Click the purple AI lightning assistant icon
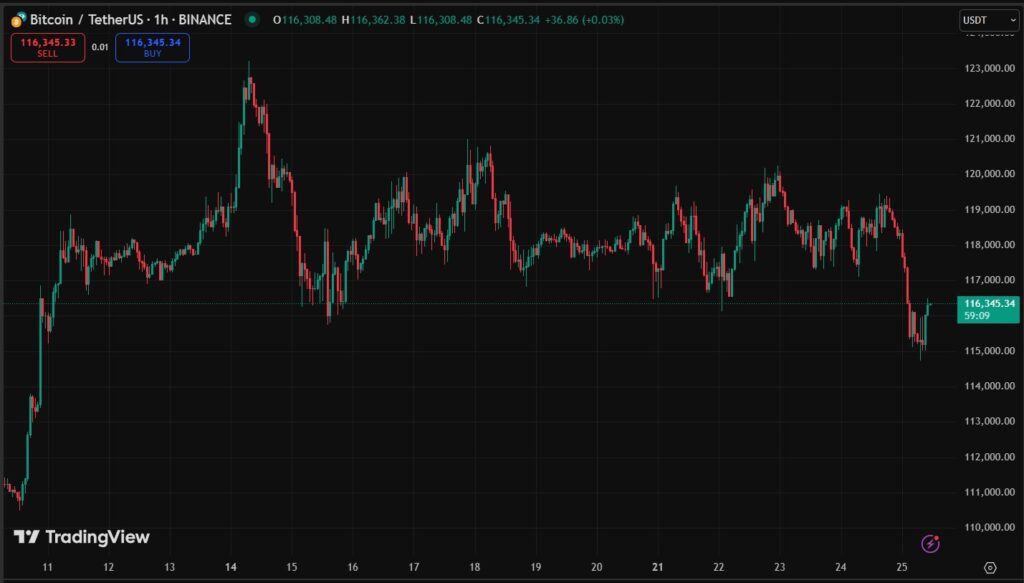Viewport: 1024px width, 583px height. coord(930,545)
